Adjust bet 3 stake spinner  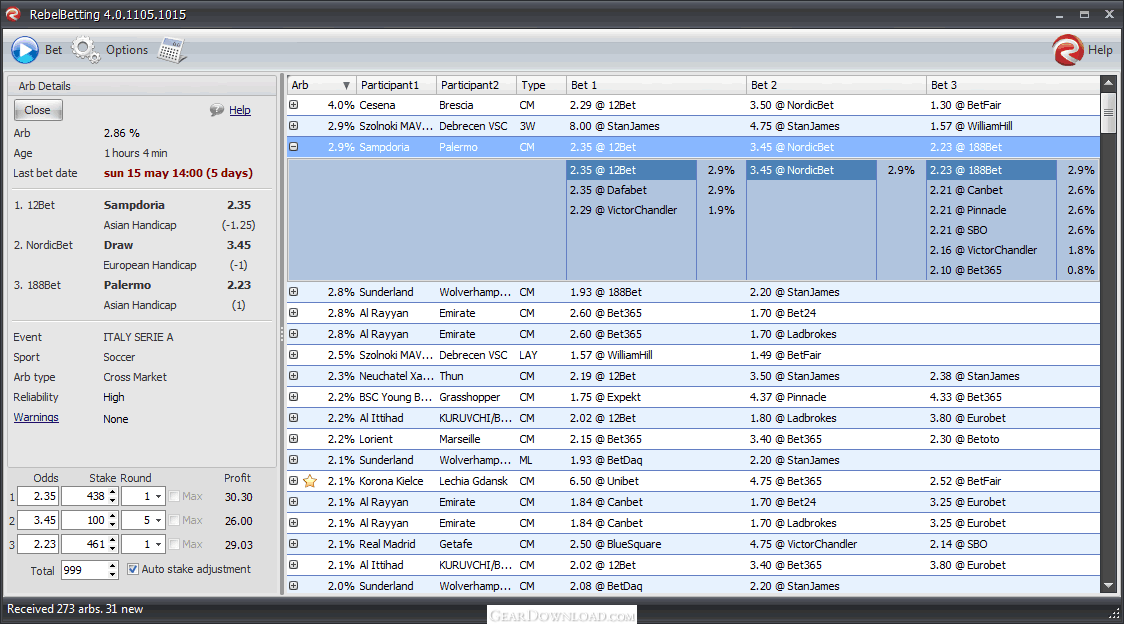click(113, 544)
